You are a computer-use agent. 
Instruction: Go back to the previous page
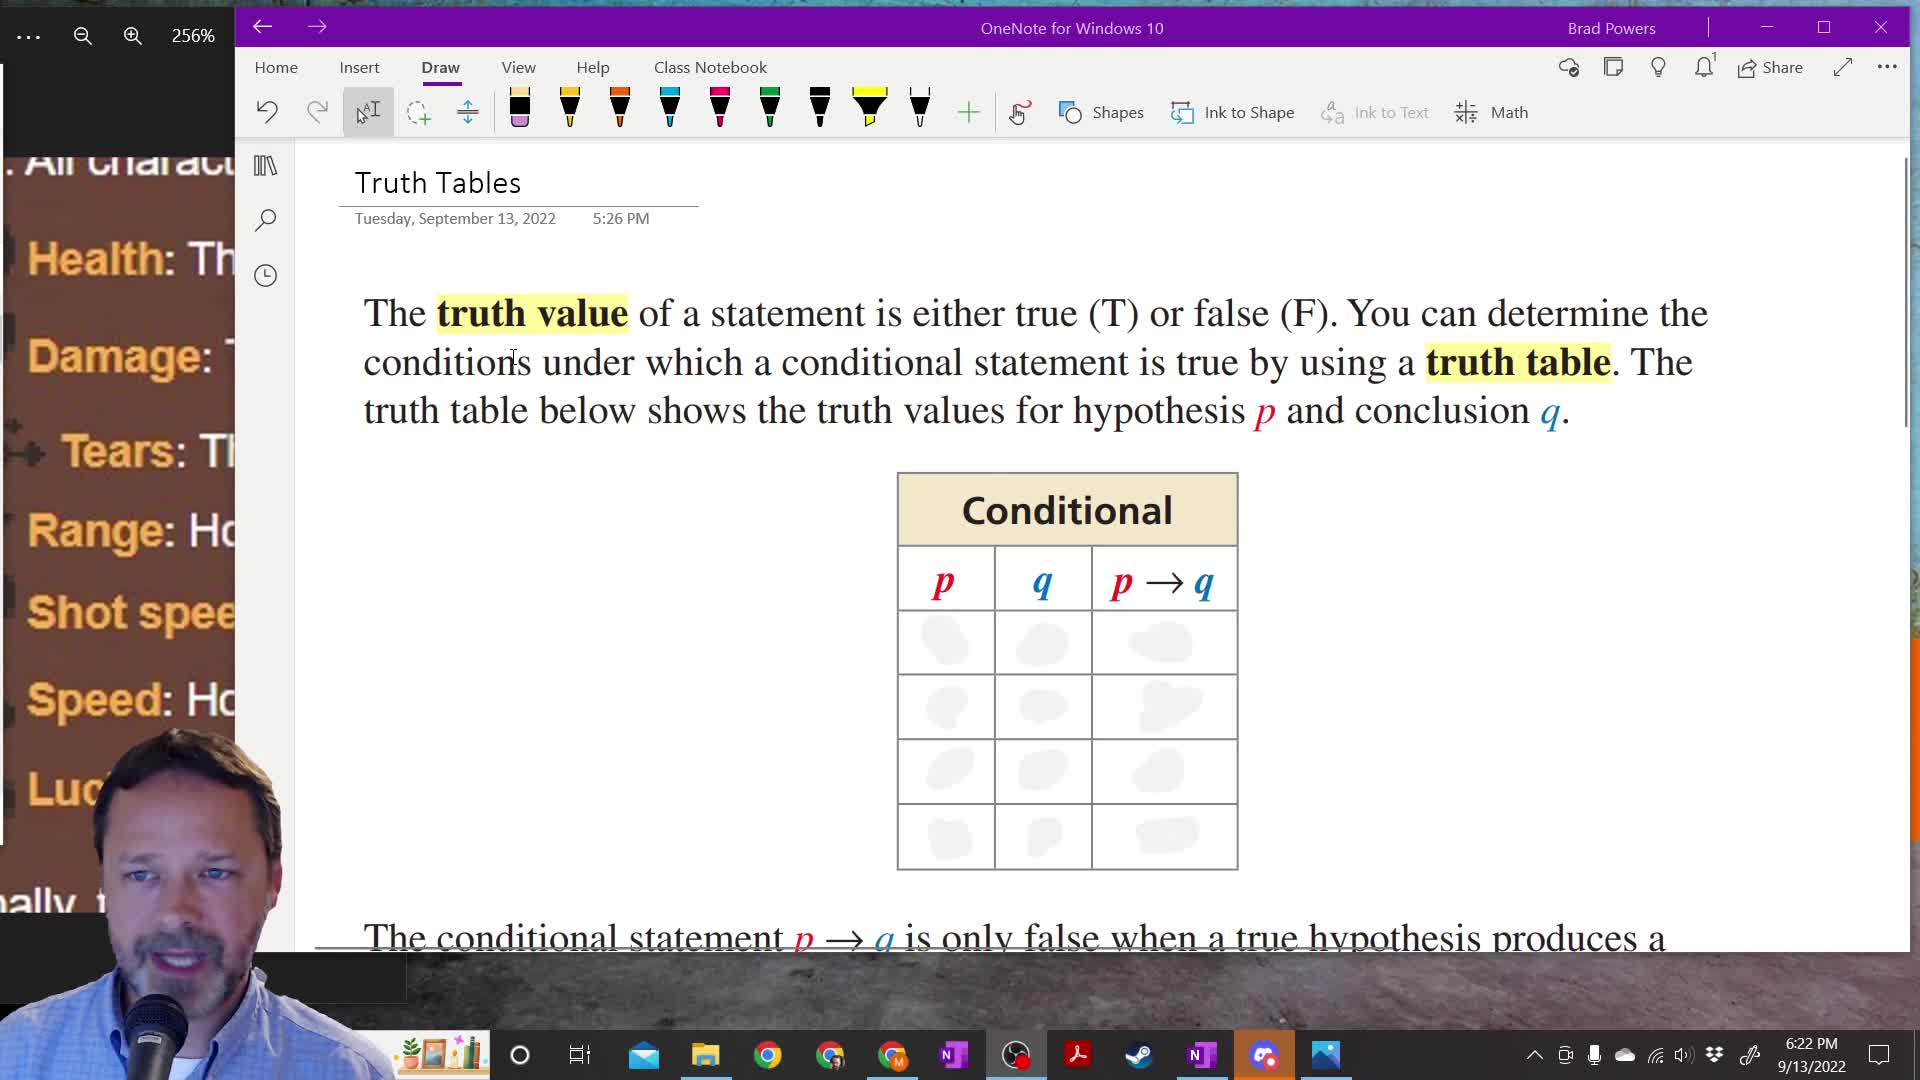[262, 27]
